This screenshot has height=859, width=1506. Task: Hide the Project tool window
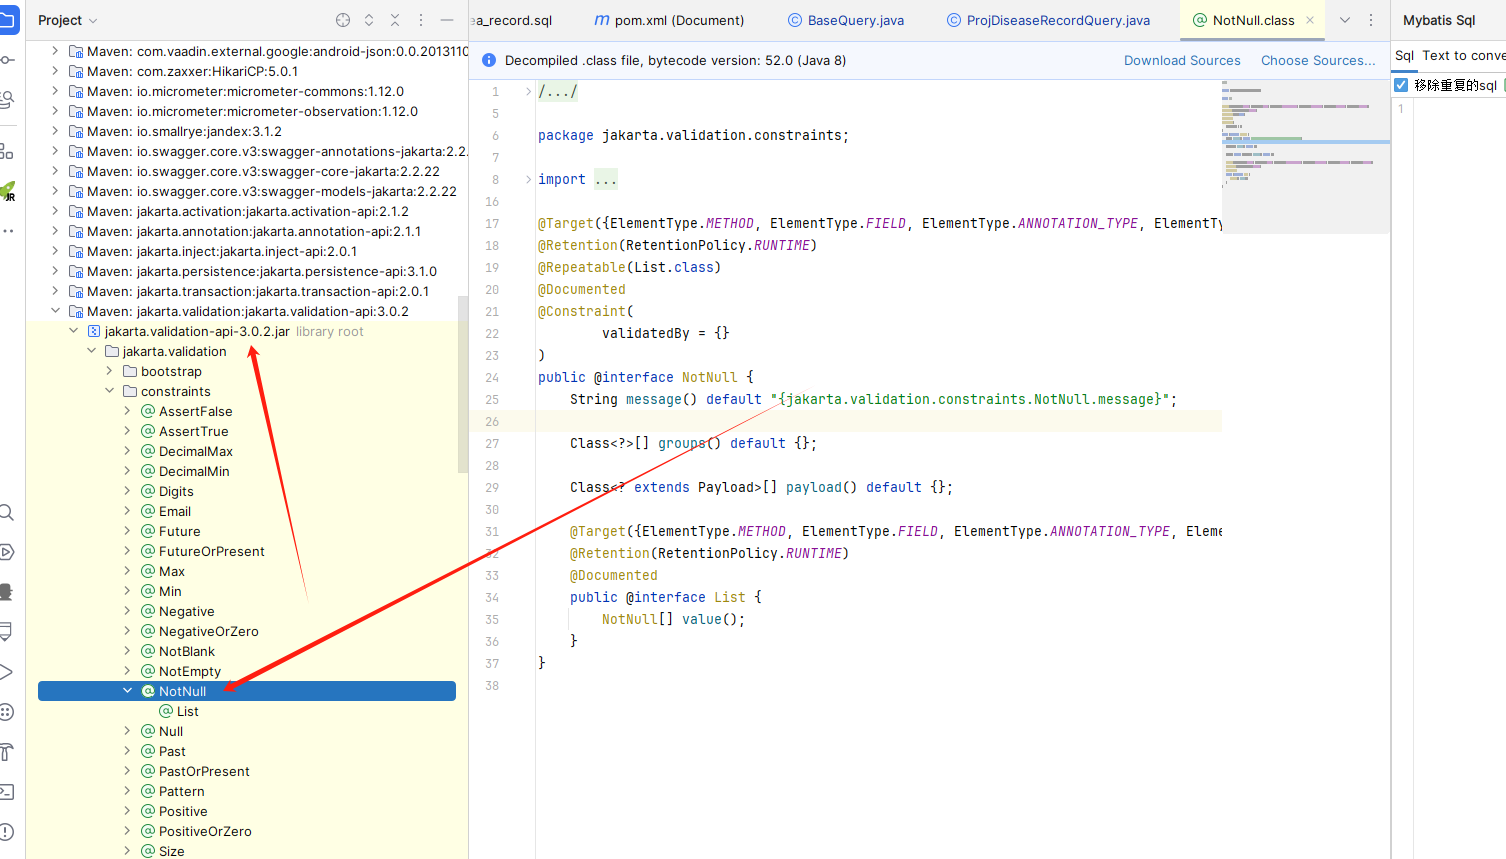click(447, 20)
